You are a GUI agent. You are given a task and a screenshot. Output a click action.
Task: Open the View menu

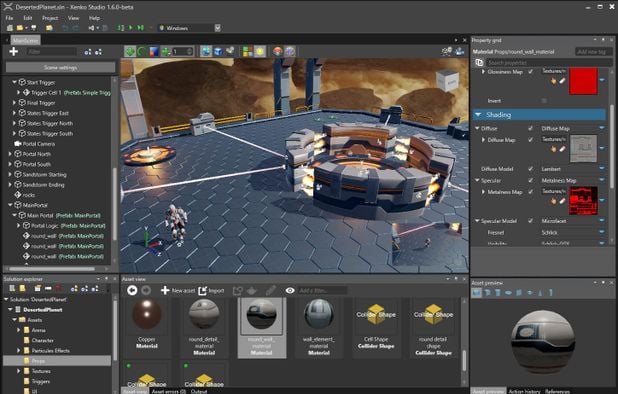click(x=73, y=18)
